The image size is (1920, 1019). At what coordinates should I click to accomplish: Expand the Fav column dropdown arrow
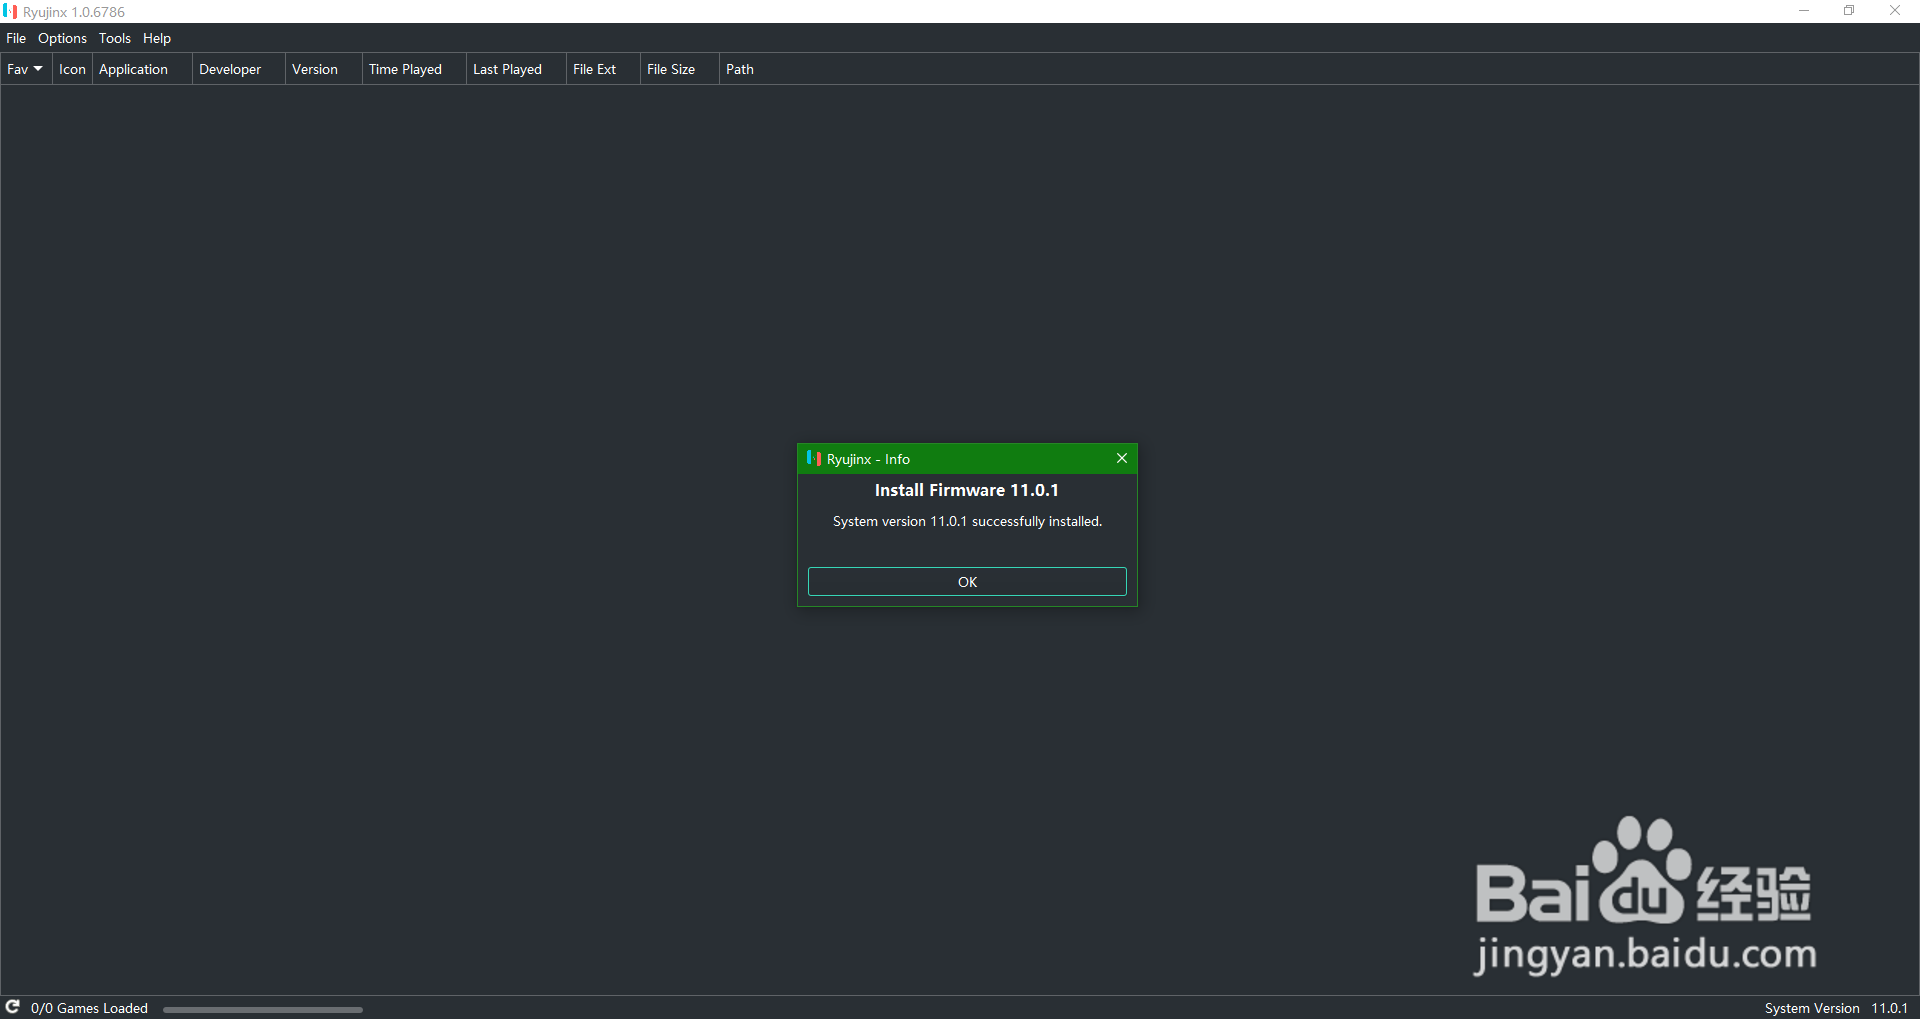click(x=38, y=69)
